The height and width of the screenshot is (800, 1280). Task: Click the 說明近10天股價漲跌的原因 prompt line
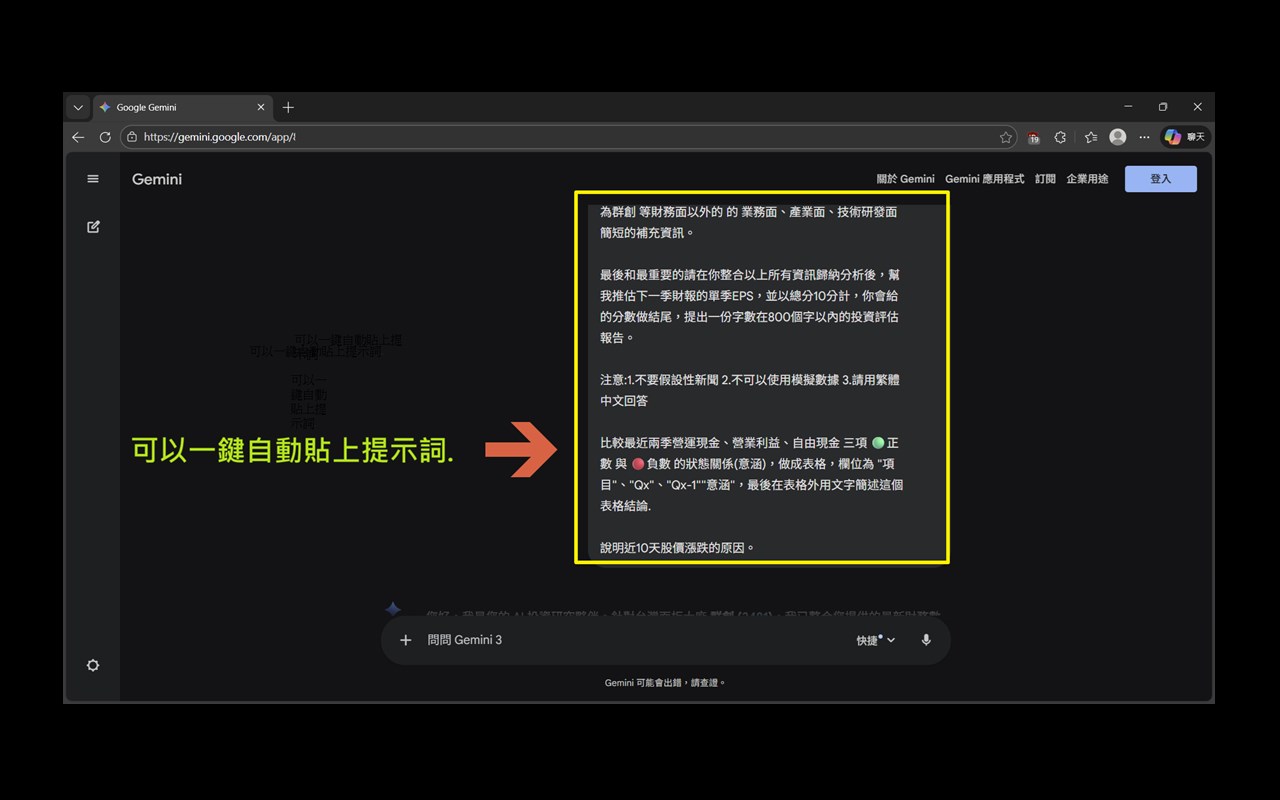(x=677, y=548)
